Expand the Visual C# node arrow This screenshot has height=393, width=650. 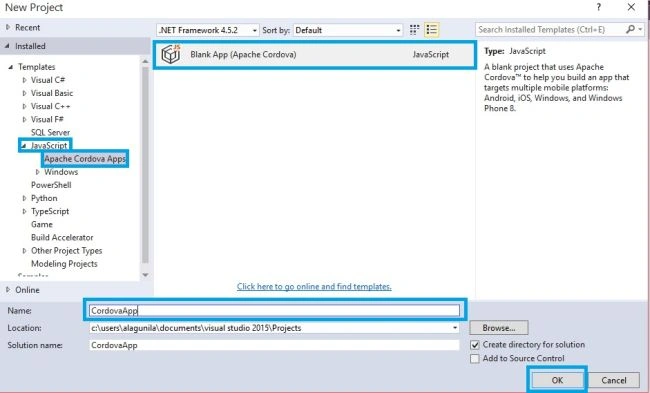point(24,80)
